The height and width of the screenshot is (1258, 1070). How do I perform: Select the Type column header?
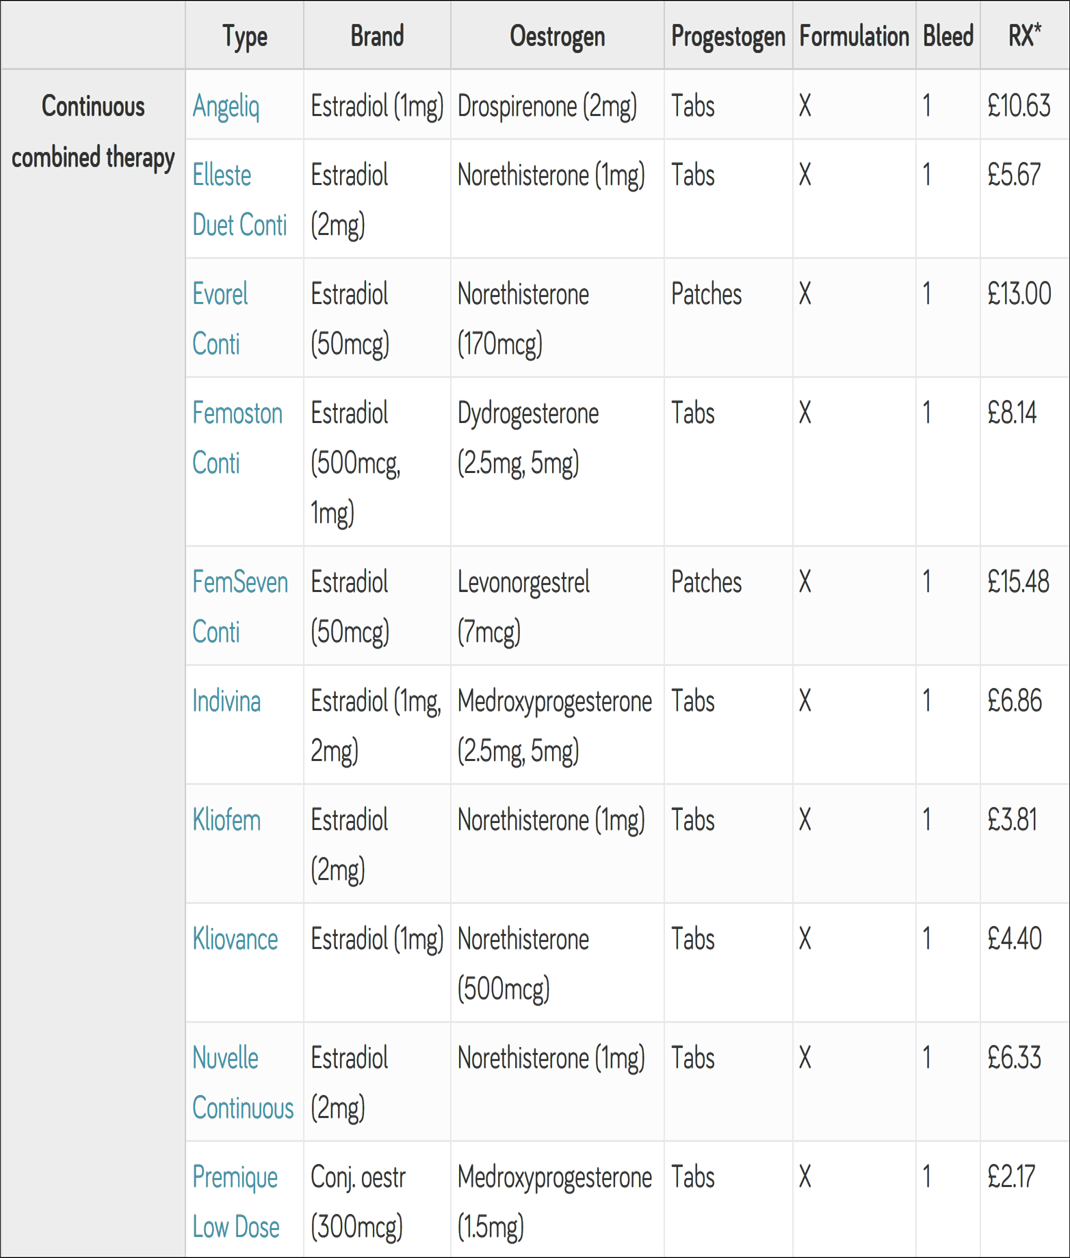pyautogui.click(x=245, y=37)
